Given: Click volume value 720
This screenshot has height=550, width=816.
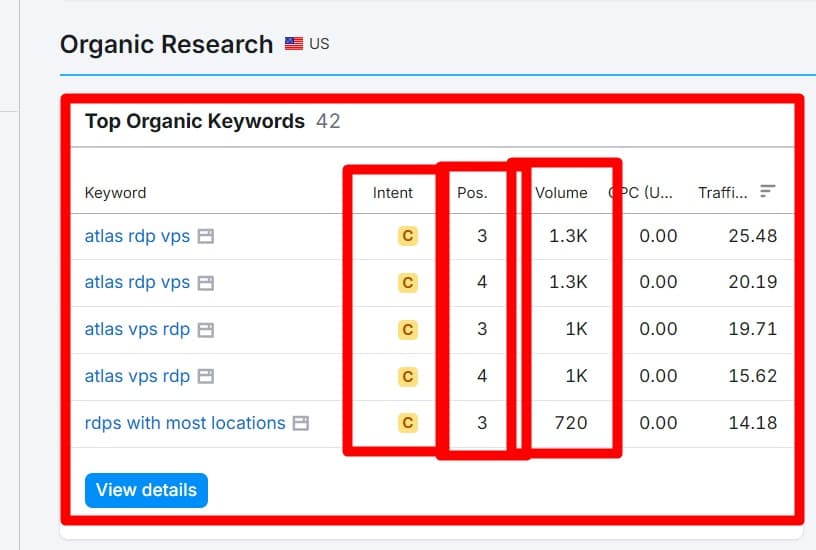Looking at the screenshot, I should click(571, 423).
